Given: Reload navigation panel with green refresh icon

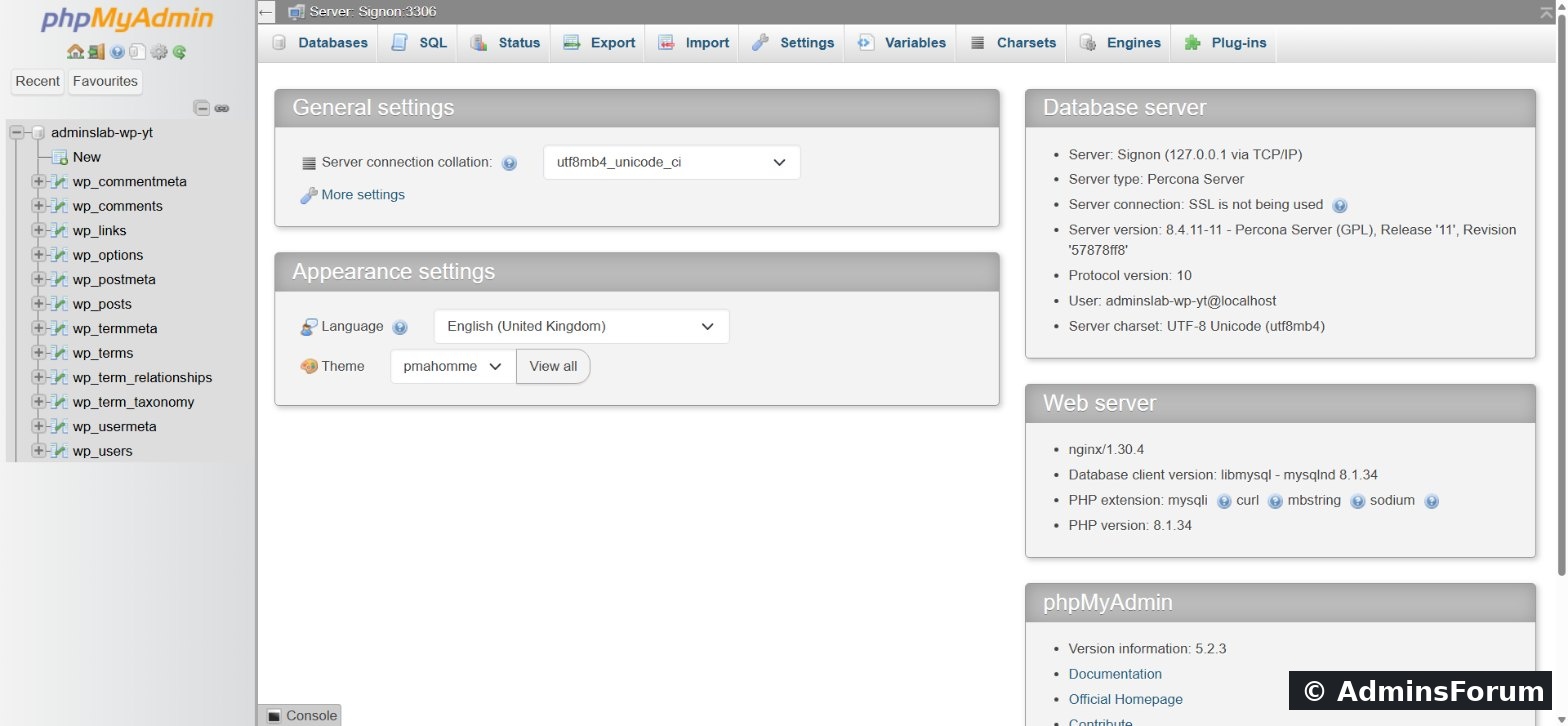Looking at the screenshot, I should (179, 52).
